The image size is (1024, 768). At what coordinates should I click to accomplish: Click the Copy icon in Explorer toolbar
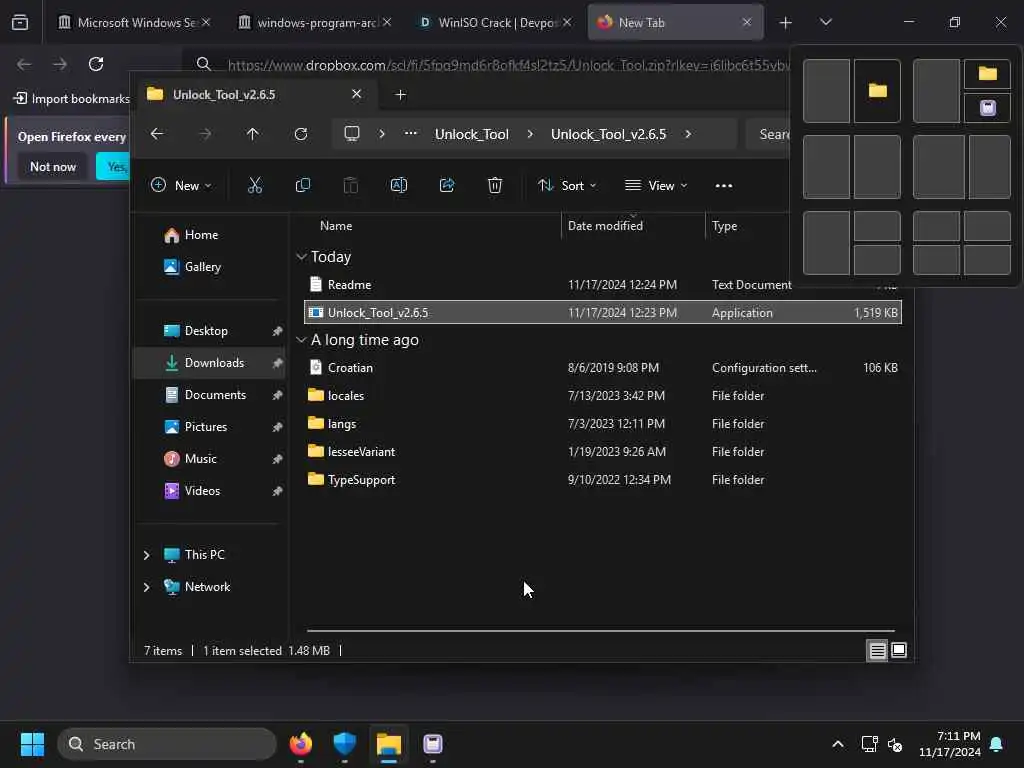pos(302,186)
